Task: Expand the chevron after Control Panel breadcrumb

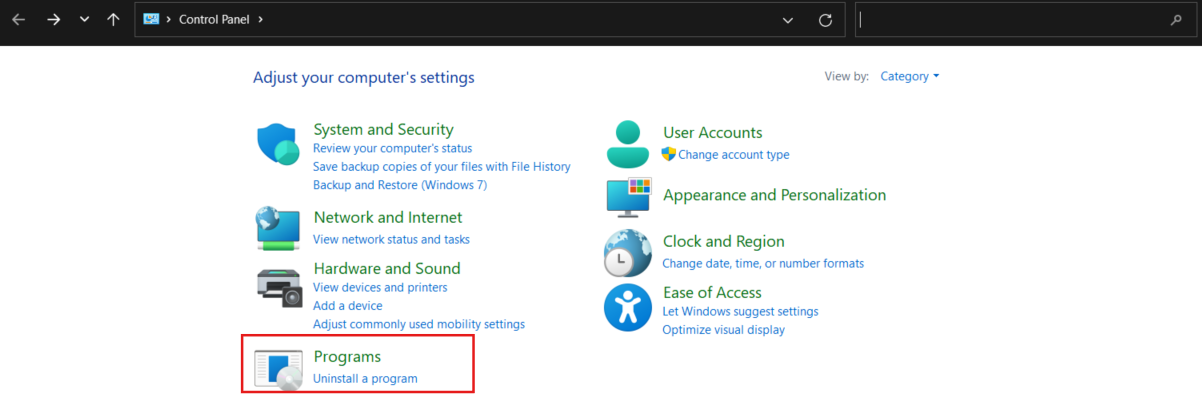Action: pyautogui.click(x=261, y=20)
